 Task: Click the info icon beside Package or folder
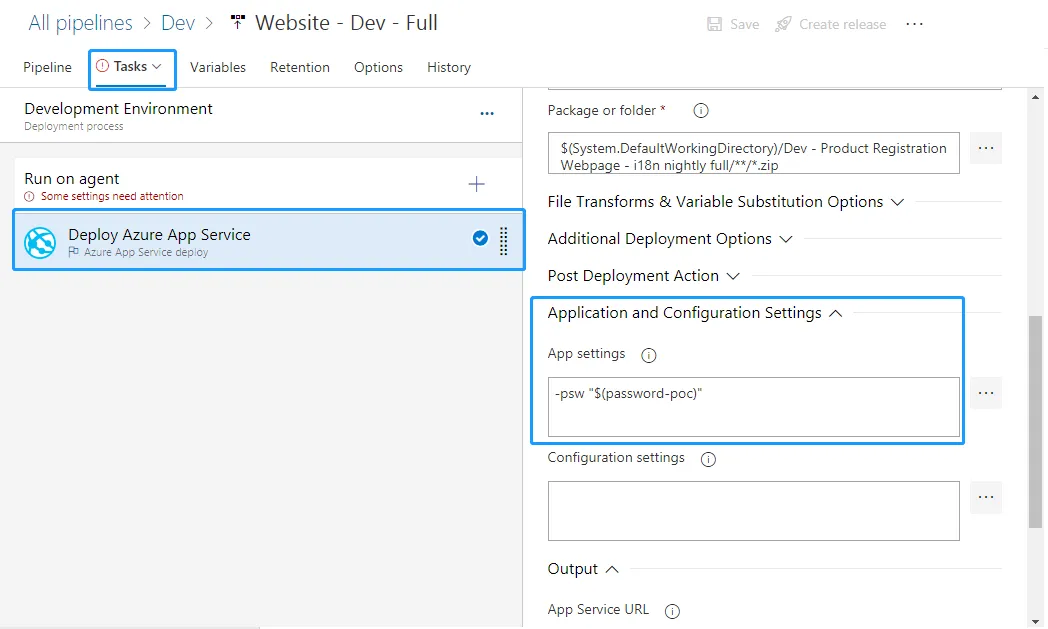(701, 111)
